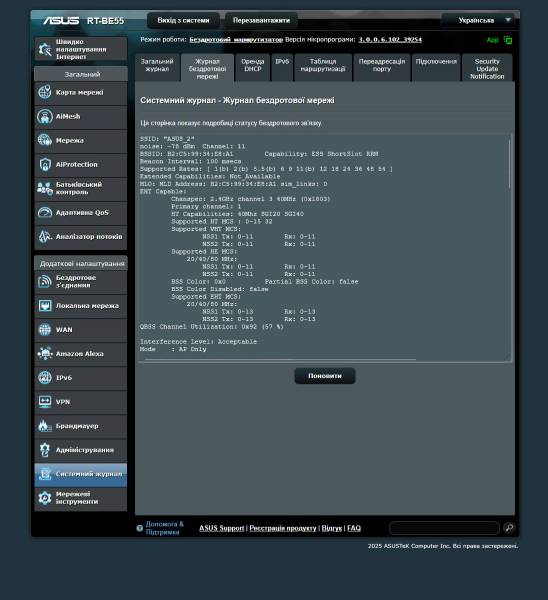This screenshot has height=600, width=548.
Task: Open the Оренда DHCP tab
Action: coord(253,67)
